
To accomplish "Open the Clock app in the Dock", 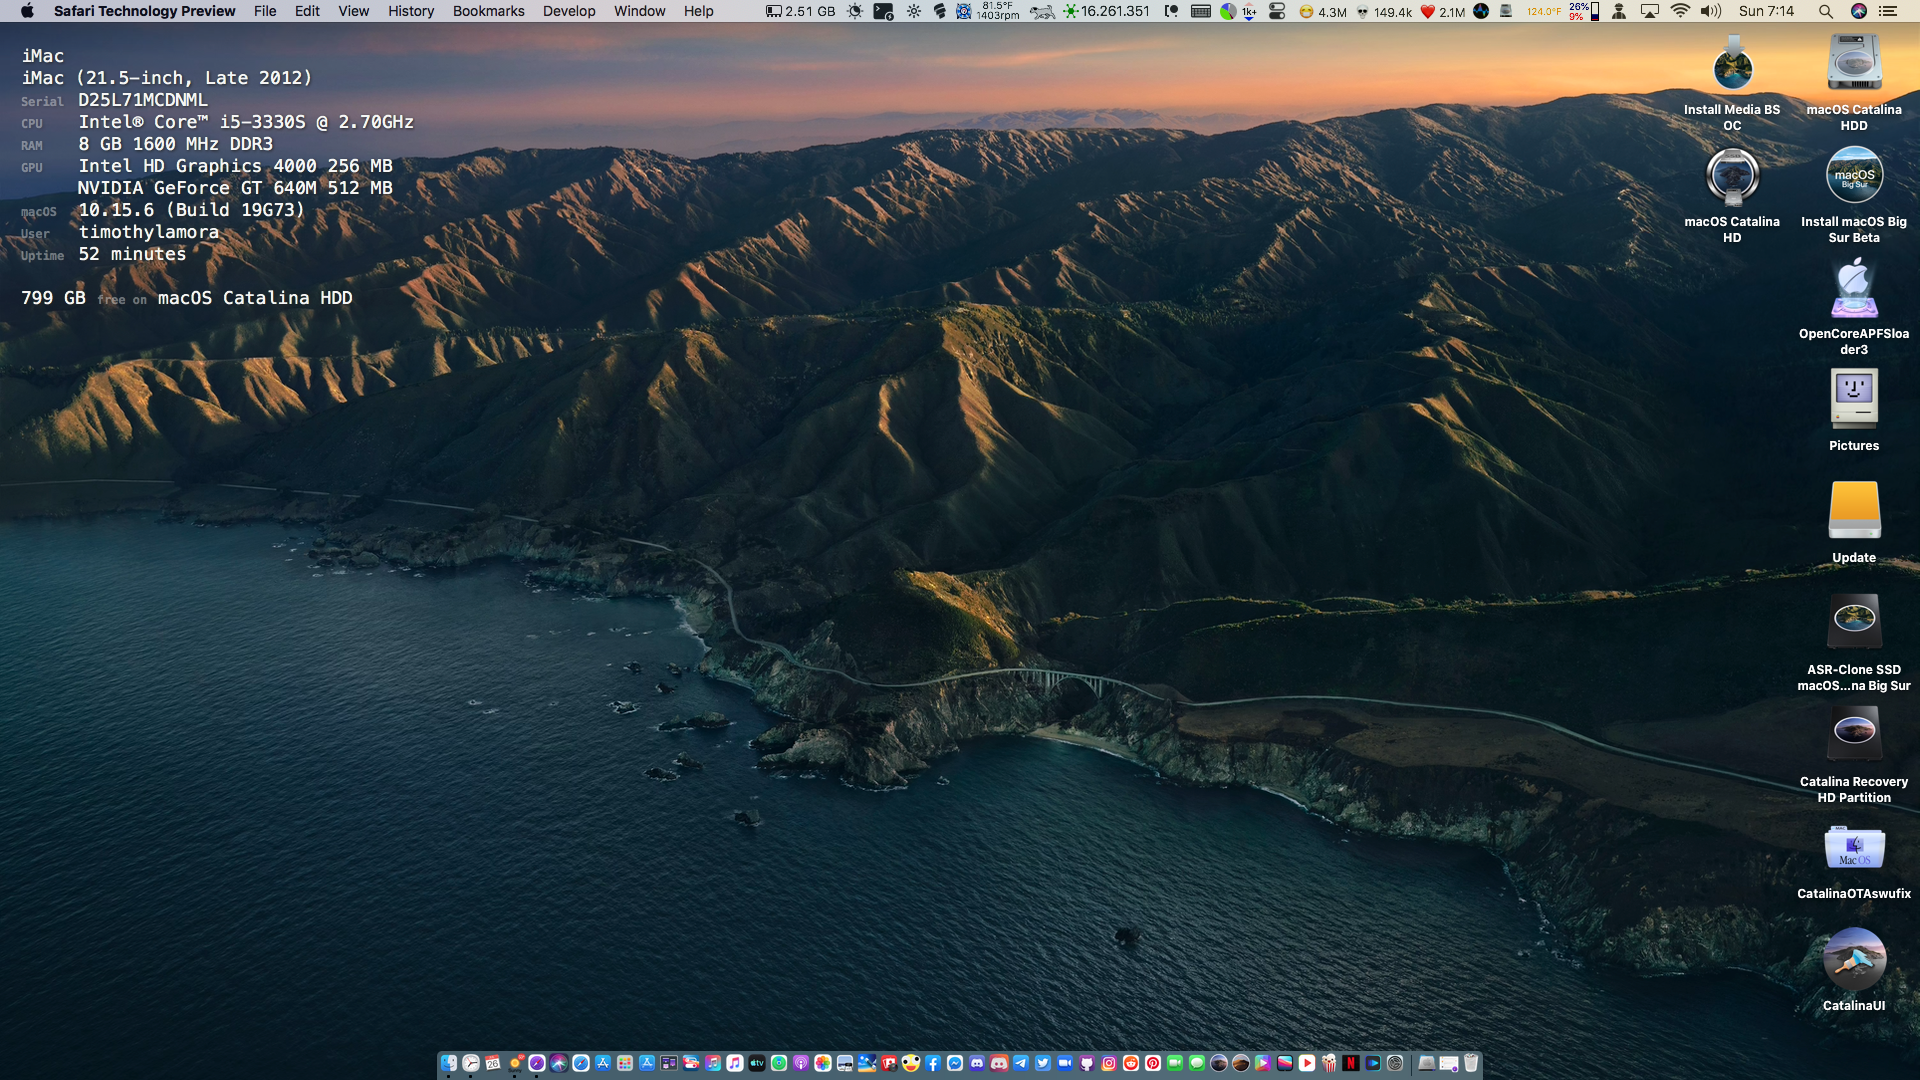I will pyautogui.click(x=471, y=1063).
